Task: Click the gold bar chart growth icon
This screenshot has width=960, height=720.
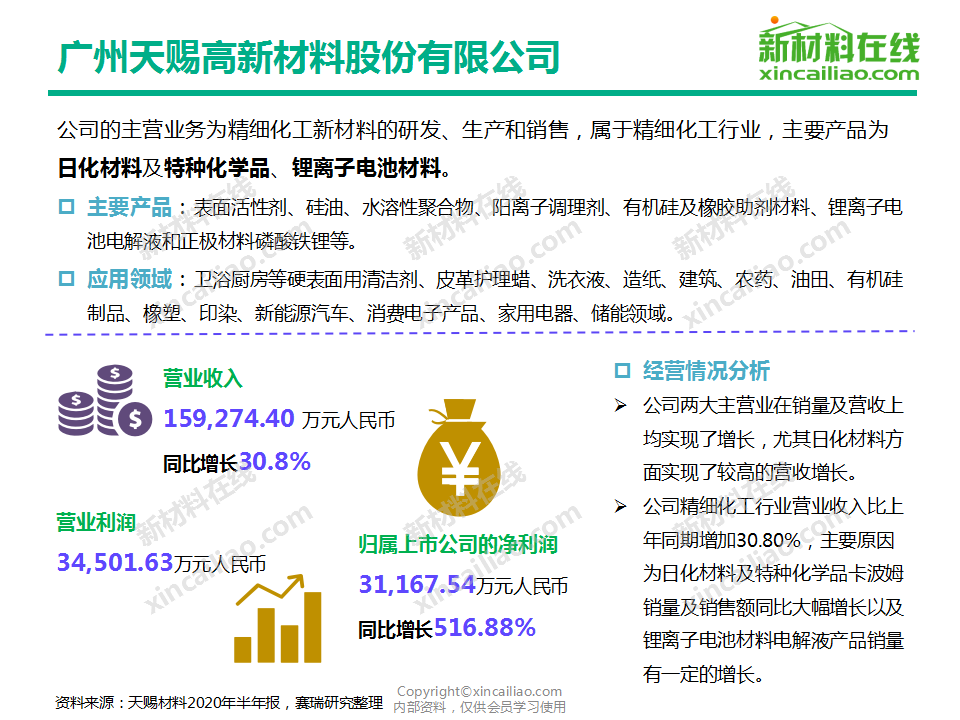Action: click(278, 618)
